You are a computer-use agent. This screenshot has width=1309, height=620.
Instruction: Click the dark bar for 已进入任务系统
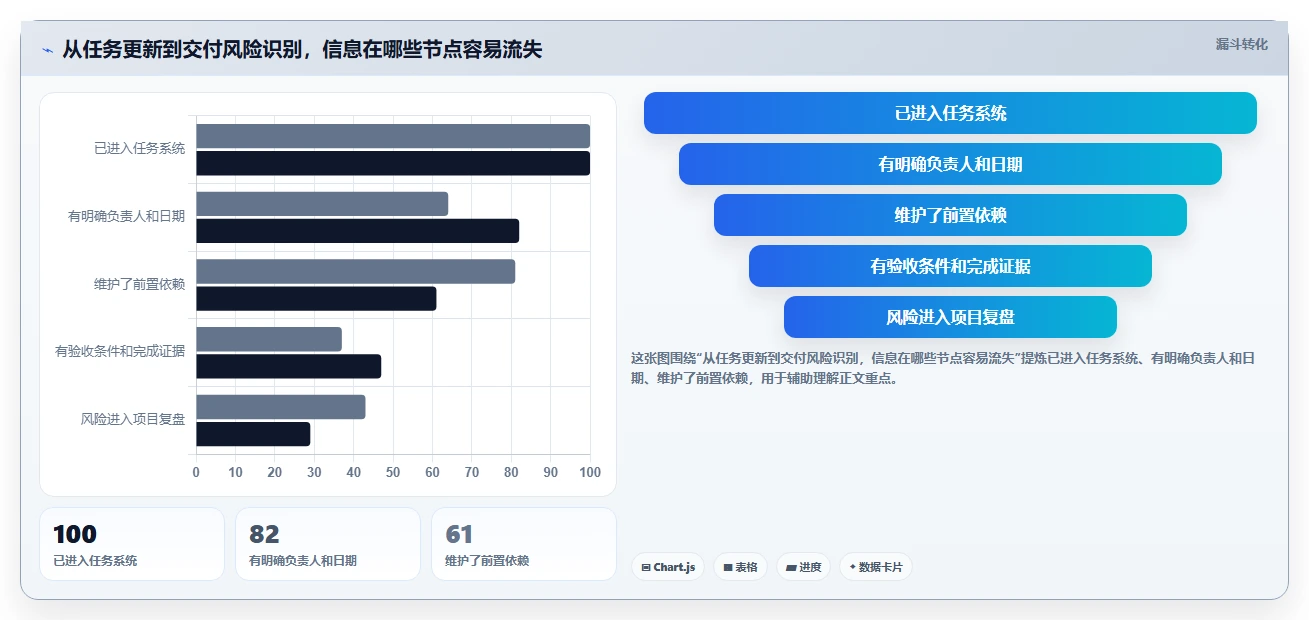(x=393, y=163)
